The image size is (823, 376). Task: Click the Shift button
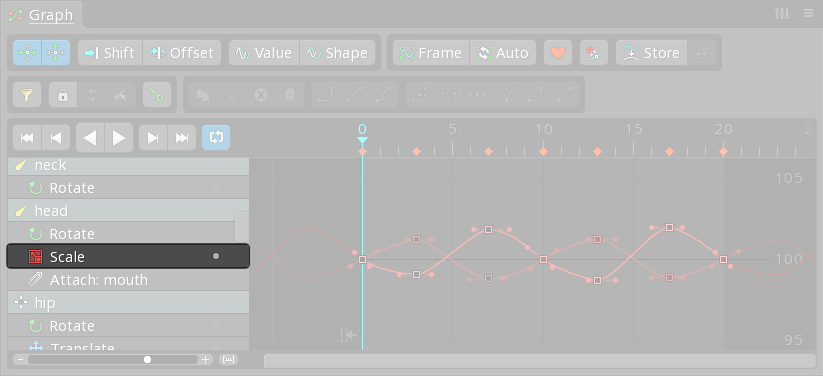[x=110, y=53]
